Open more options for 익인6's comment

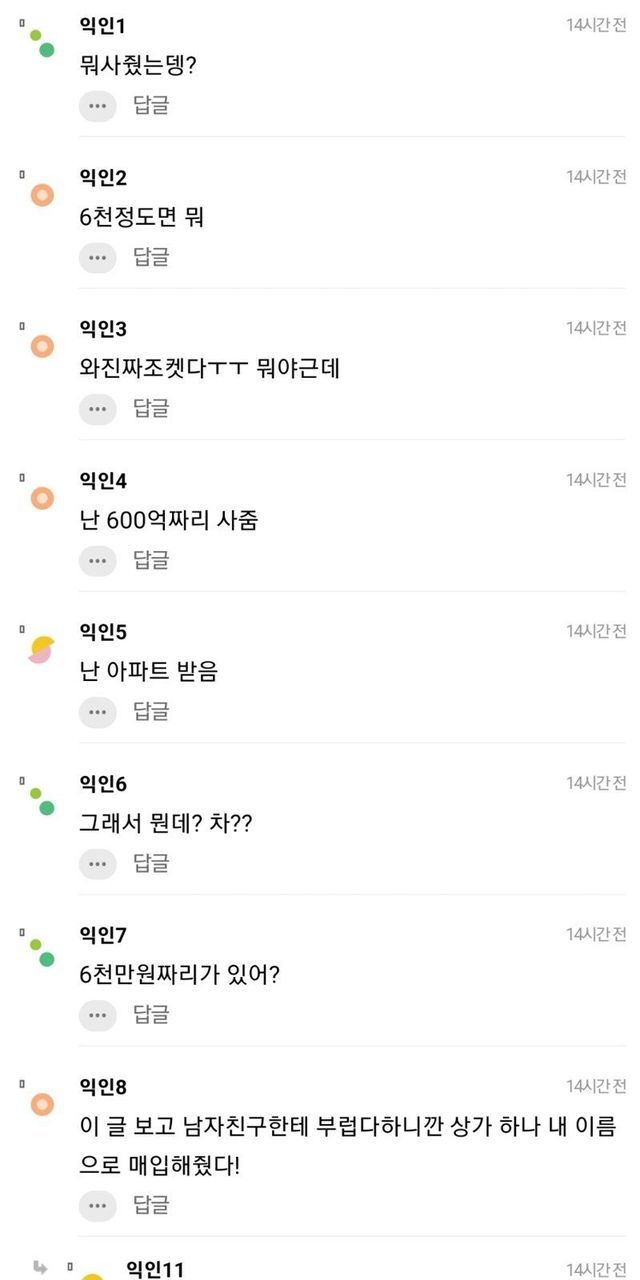[x=97, y=862]
